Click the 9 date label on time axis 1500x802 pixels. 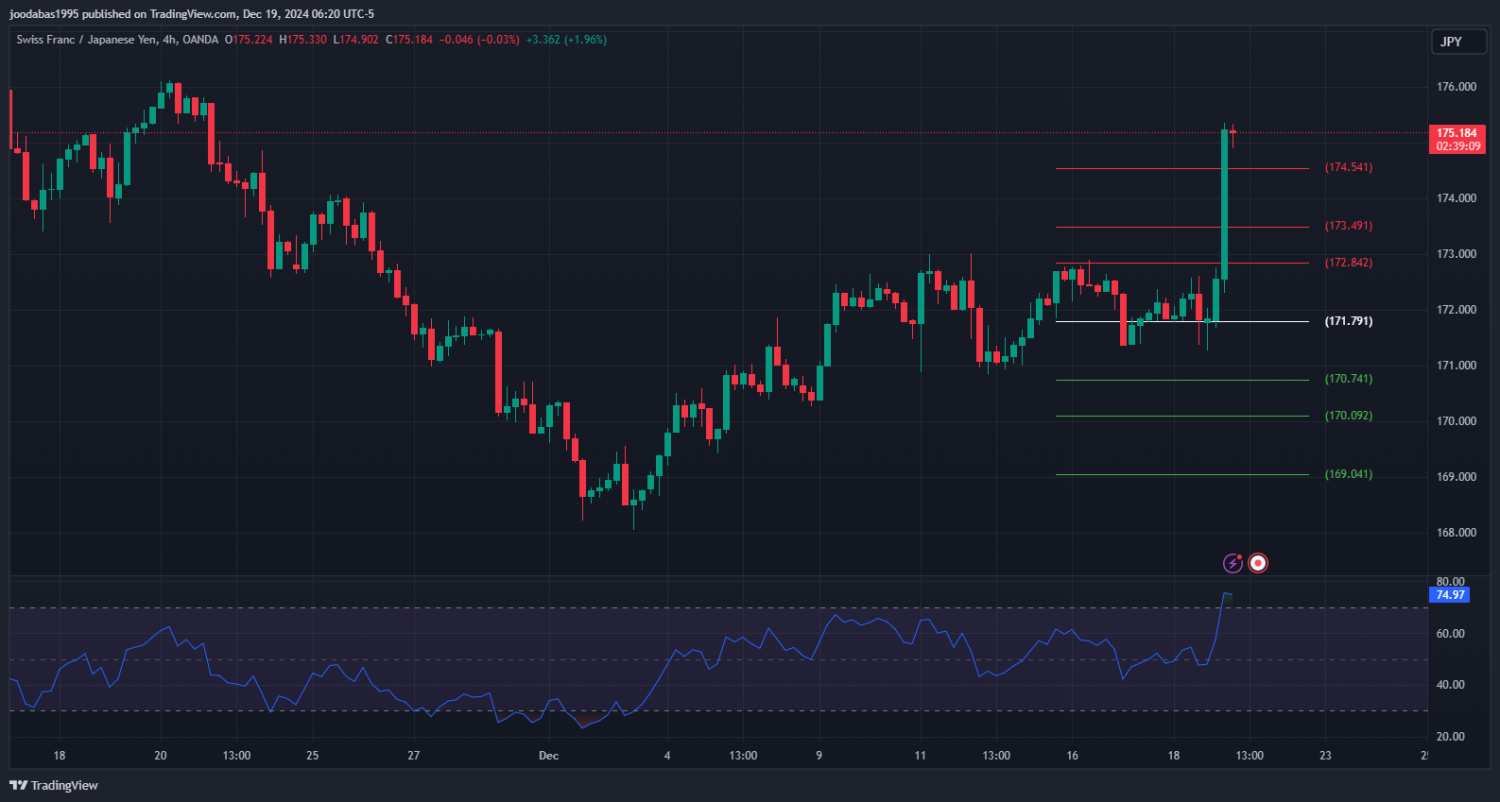(x=819, y=756)
